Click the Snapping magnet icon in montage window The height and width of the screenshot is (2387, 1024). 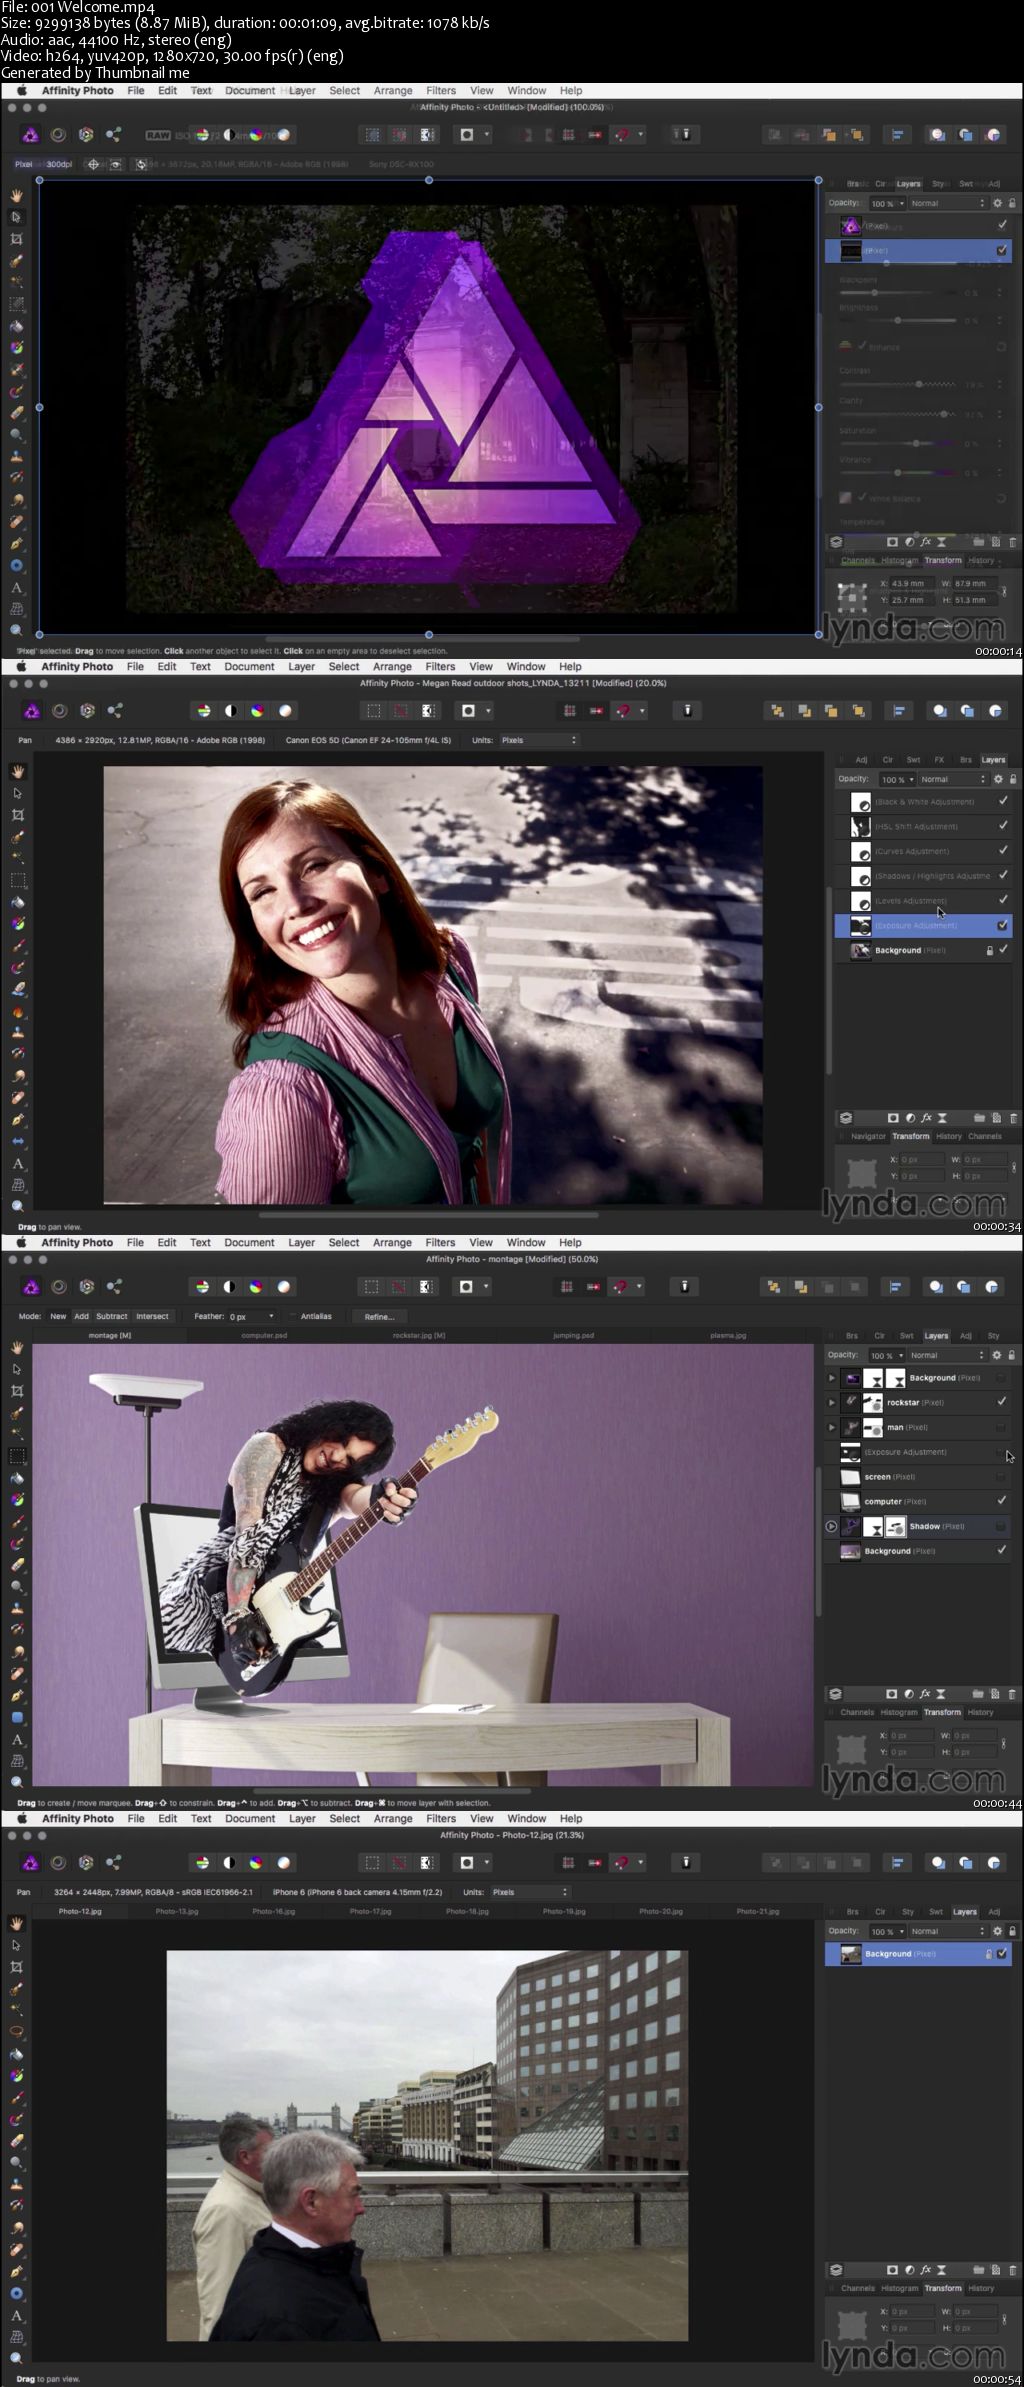(621, 1287)
